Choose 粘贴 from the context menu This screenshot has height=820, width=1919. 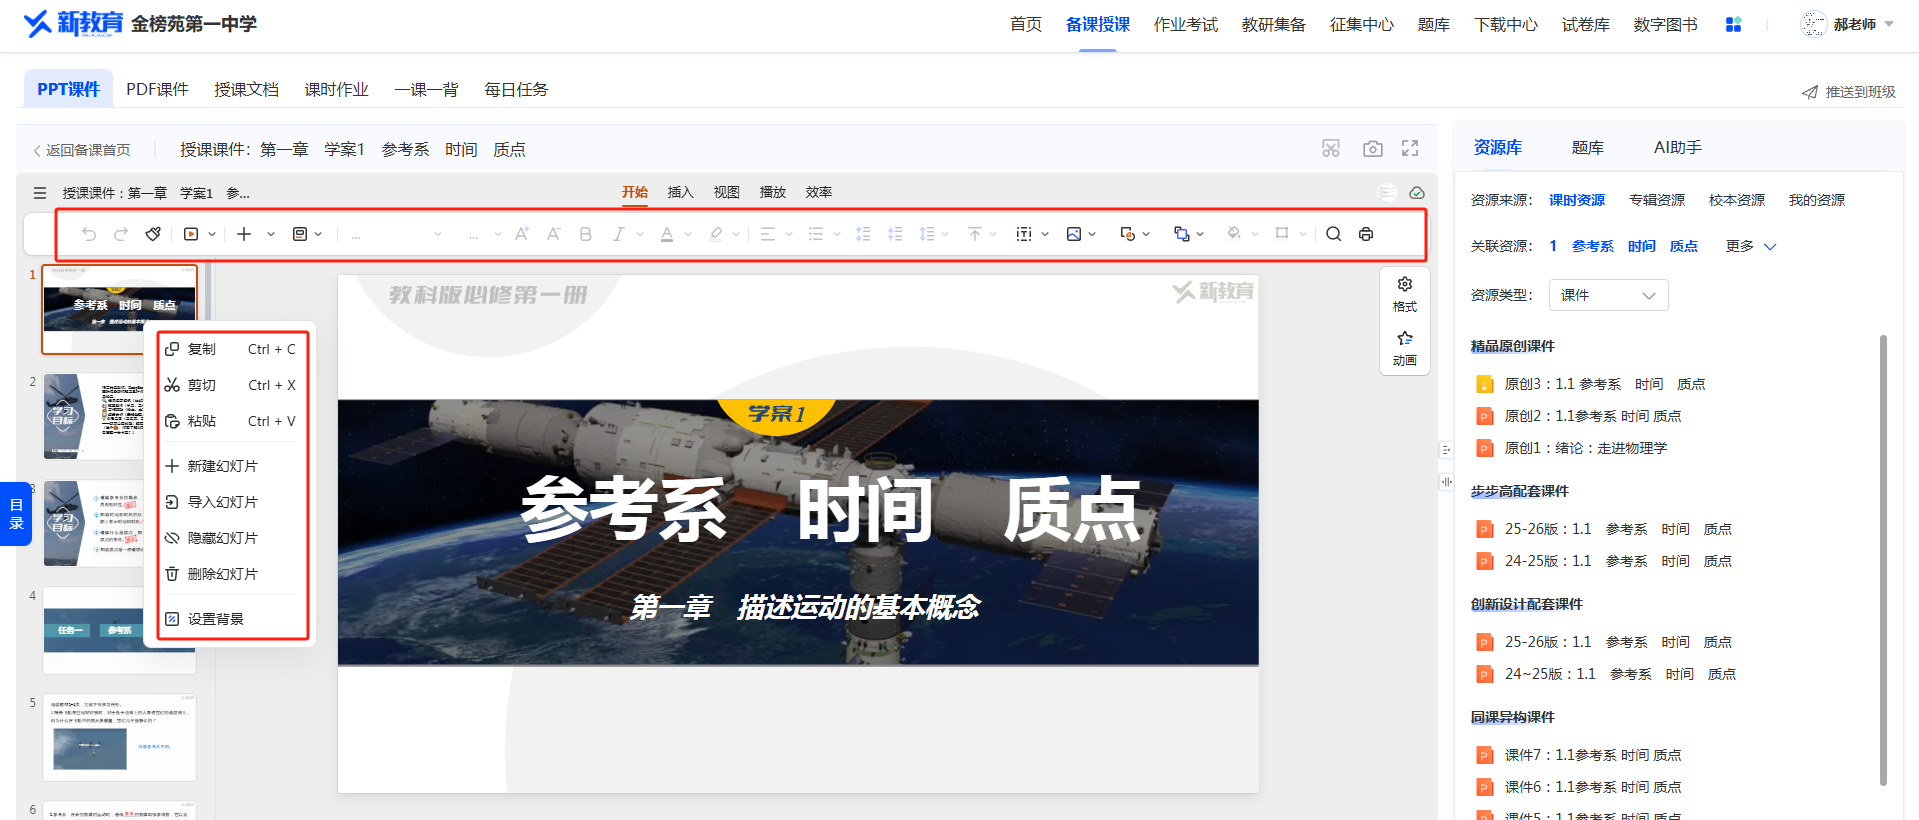click(232, 421)
